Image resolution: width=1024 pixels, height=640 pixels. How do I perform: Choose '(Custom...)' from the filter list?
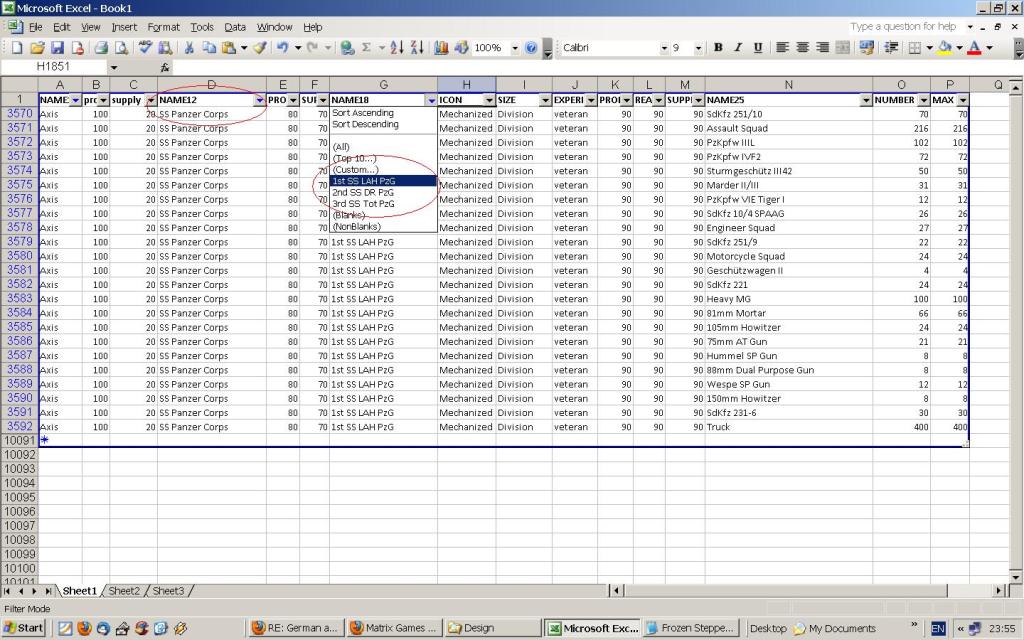[x=356, y=170]
